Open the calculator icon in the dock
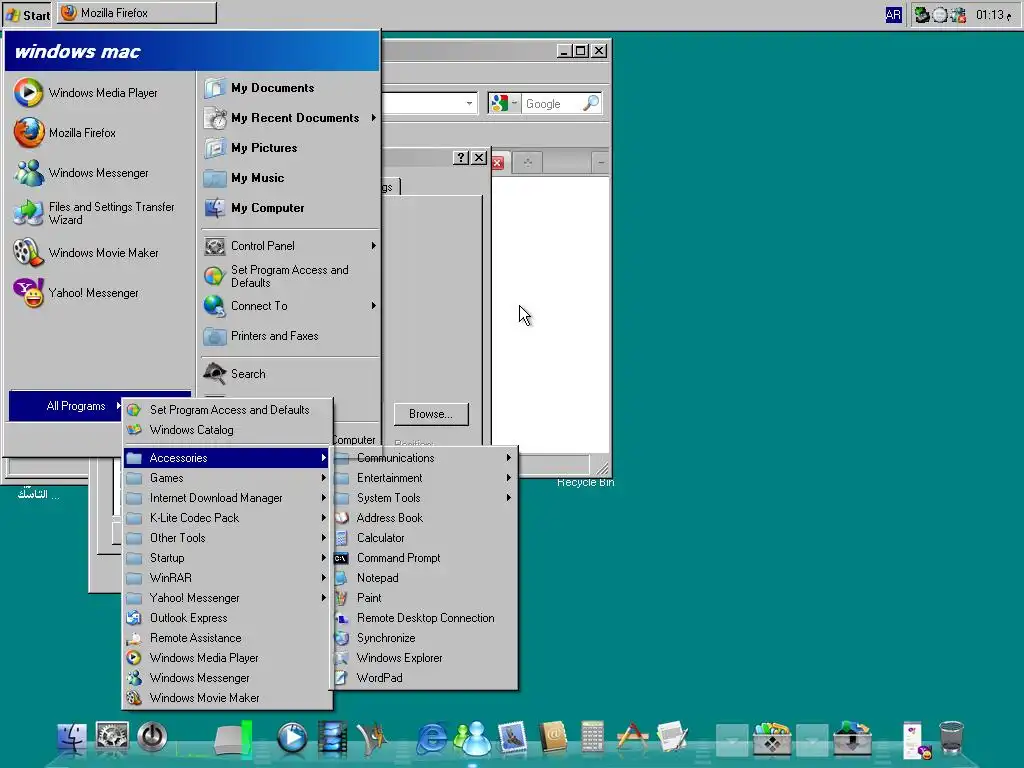The height and width of the screenshot is (768, 1024). pyautogui.click(x=592, y=738)
